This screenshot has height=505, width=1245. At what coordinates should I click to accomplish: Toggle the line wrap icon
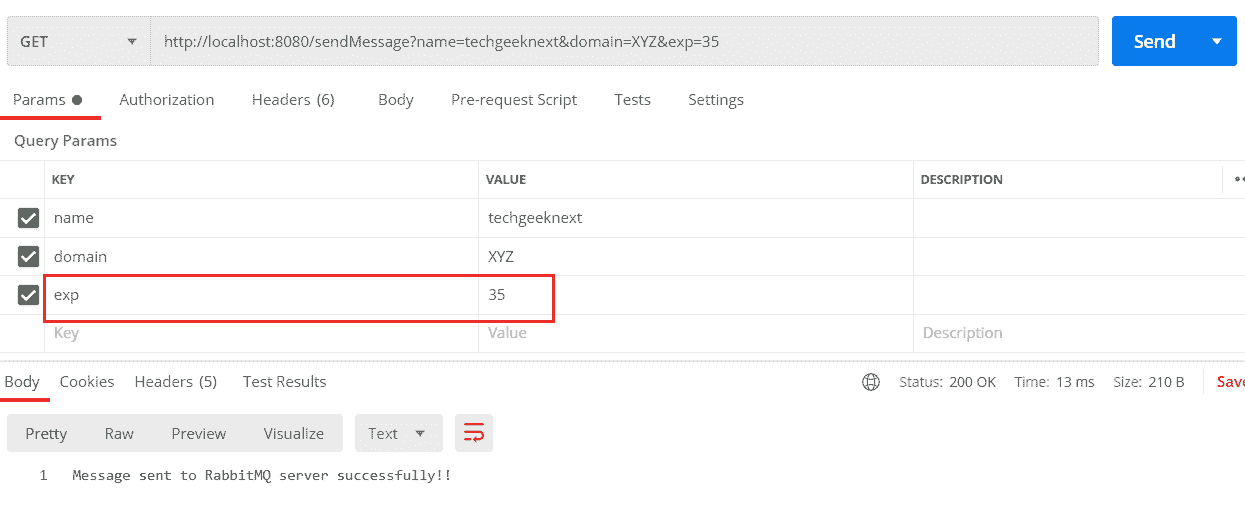(x=474, y=433)
